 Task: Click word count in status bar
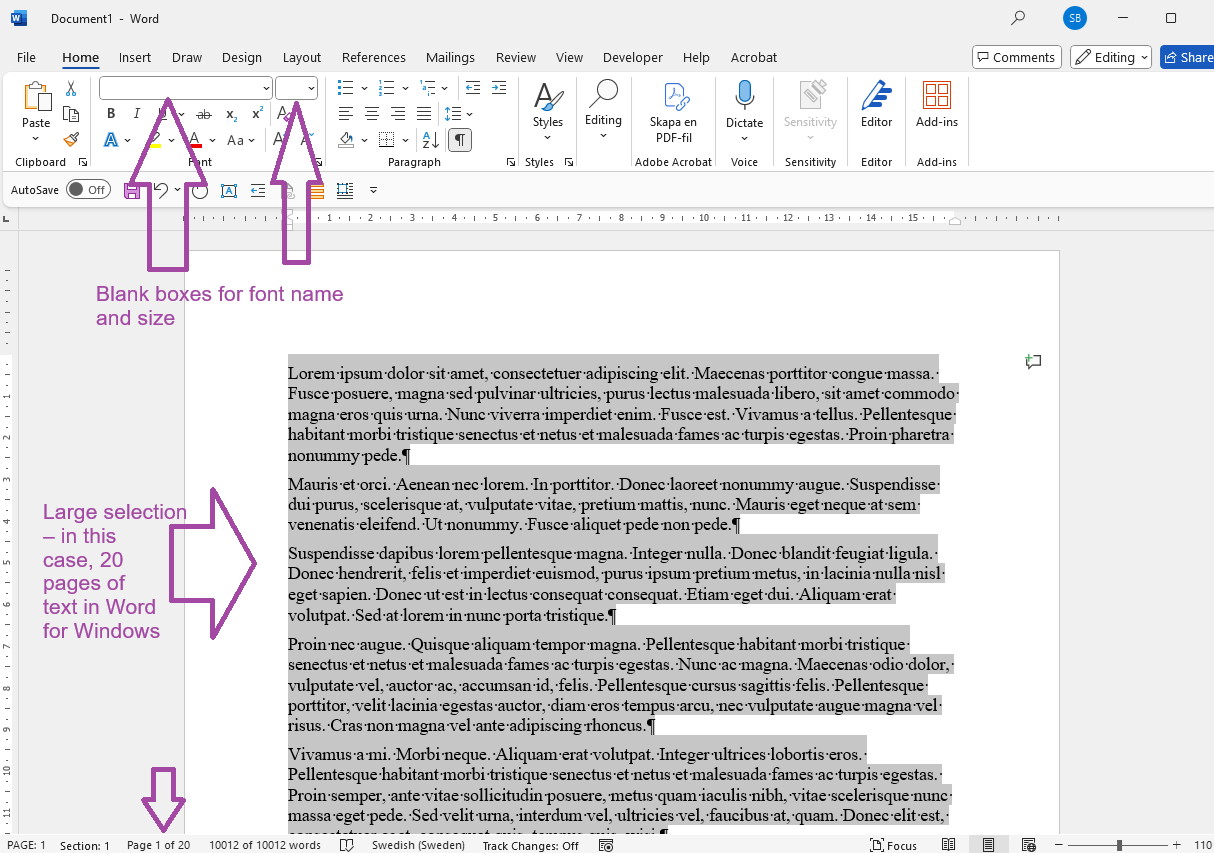pyautogui.click(x=265, y=845)
